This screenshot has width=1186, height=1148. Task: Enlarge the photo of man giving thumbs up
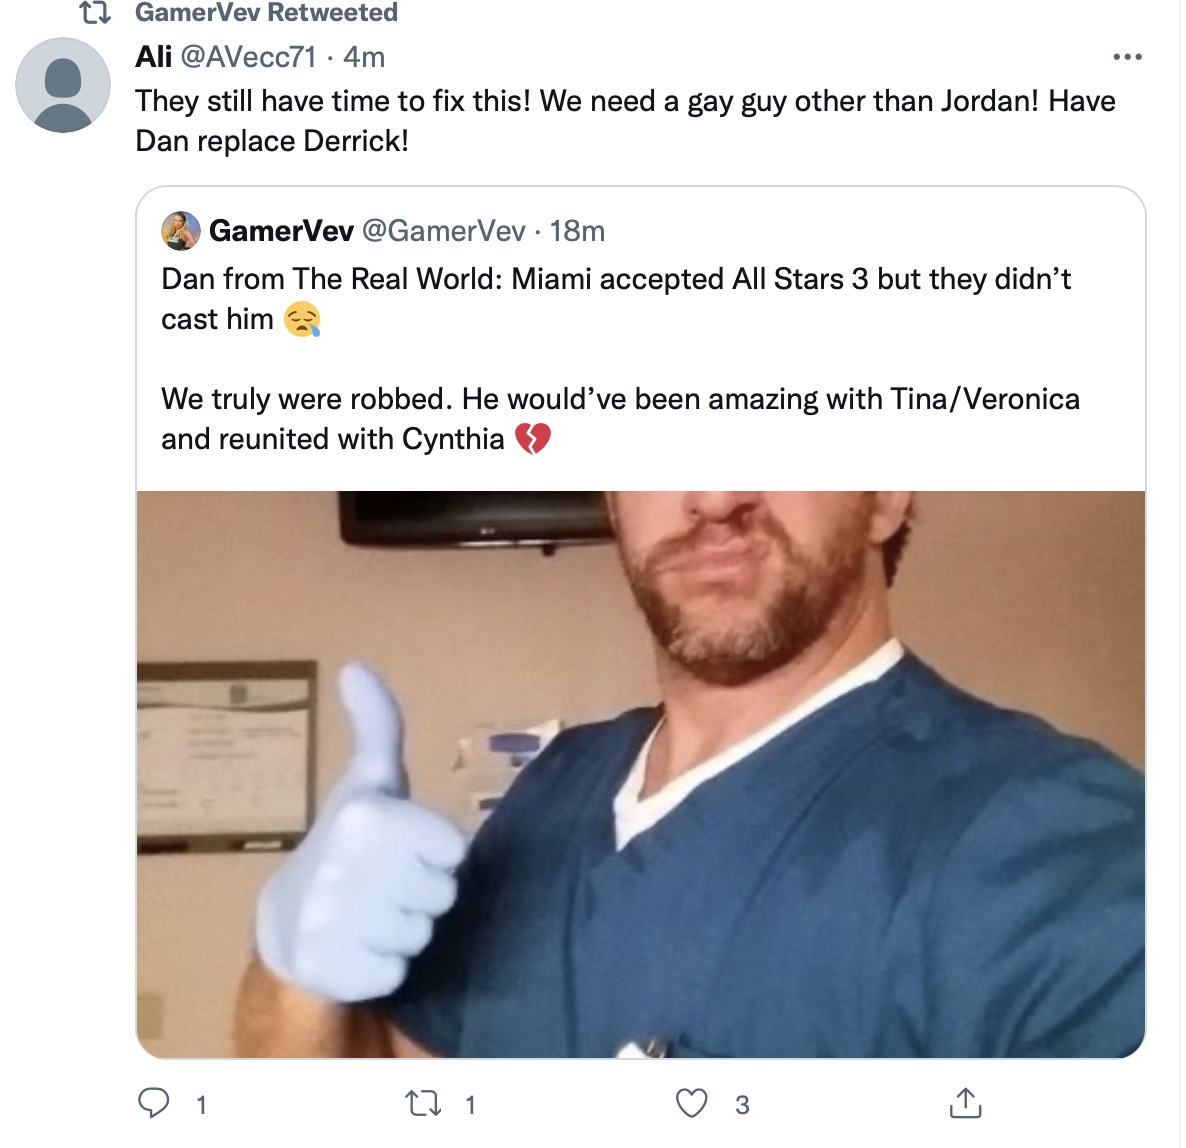(x=641, y=774)
